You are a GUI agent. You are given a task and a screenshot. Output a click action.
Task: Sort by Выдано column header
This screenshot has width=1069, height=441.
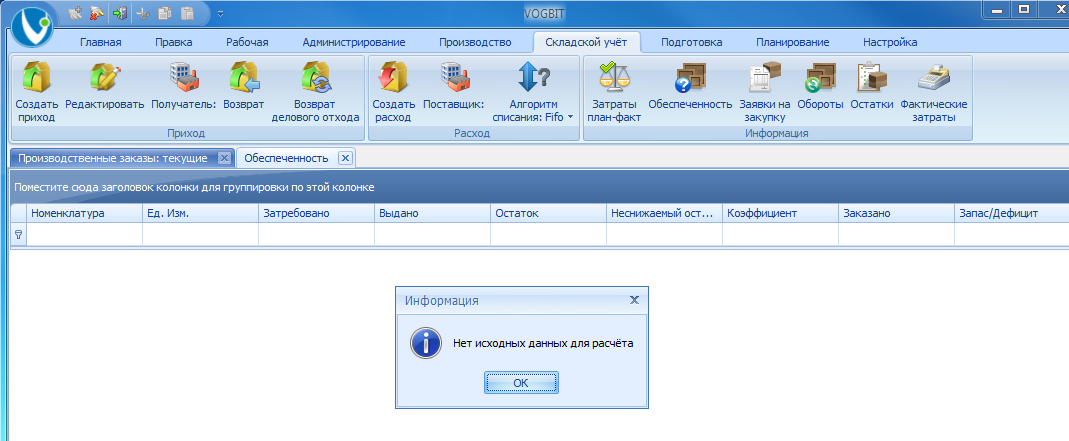[432, 213]
